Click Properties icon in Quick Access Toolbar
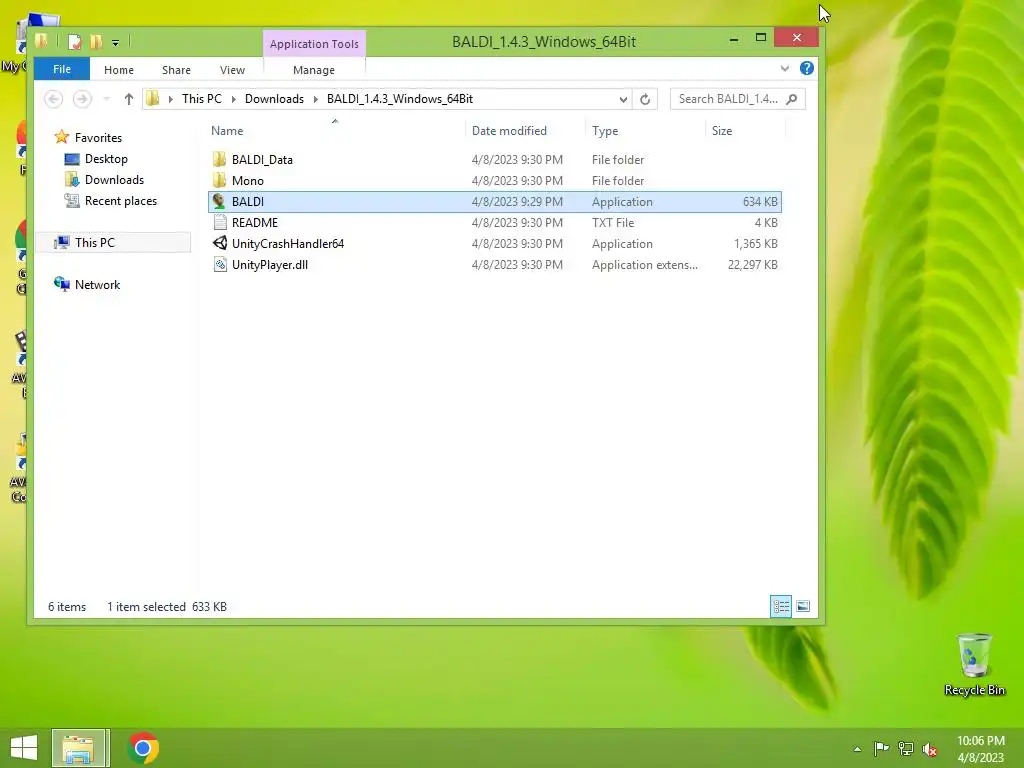The width and height of the screenshot is (1024, 768). click(74, 42)
